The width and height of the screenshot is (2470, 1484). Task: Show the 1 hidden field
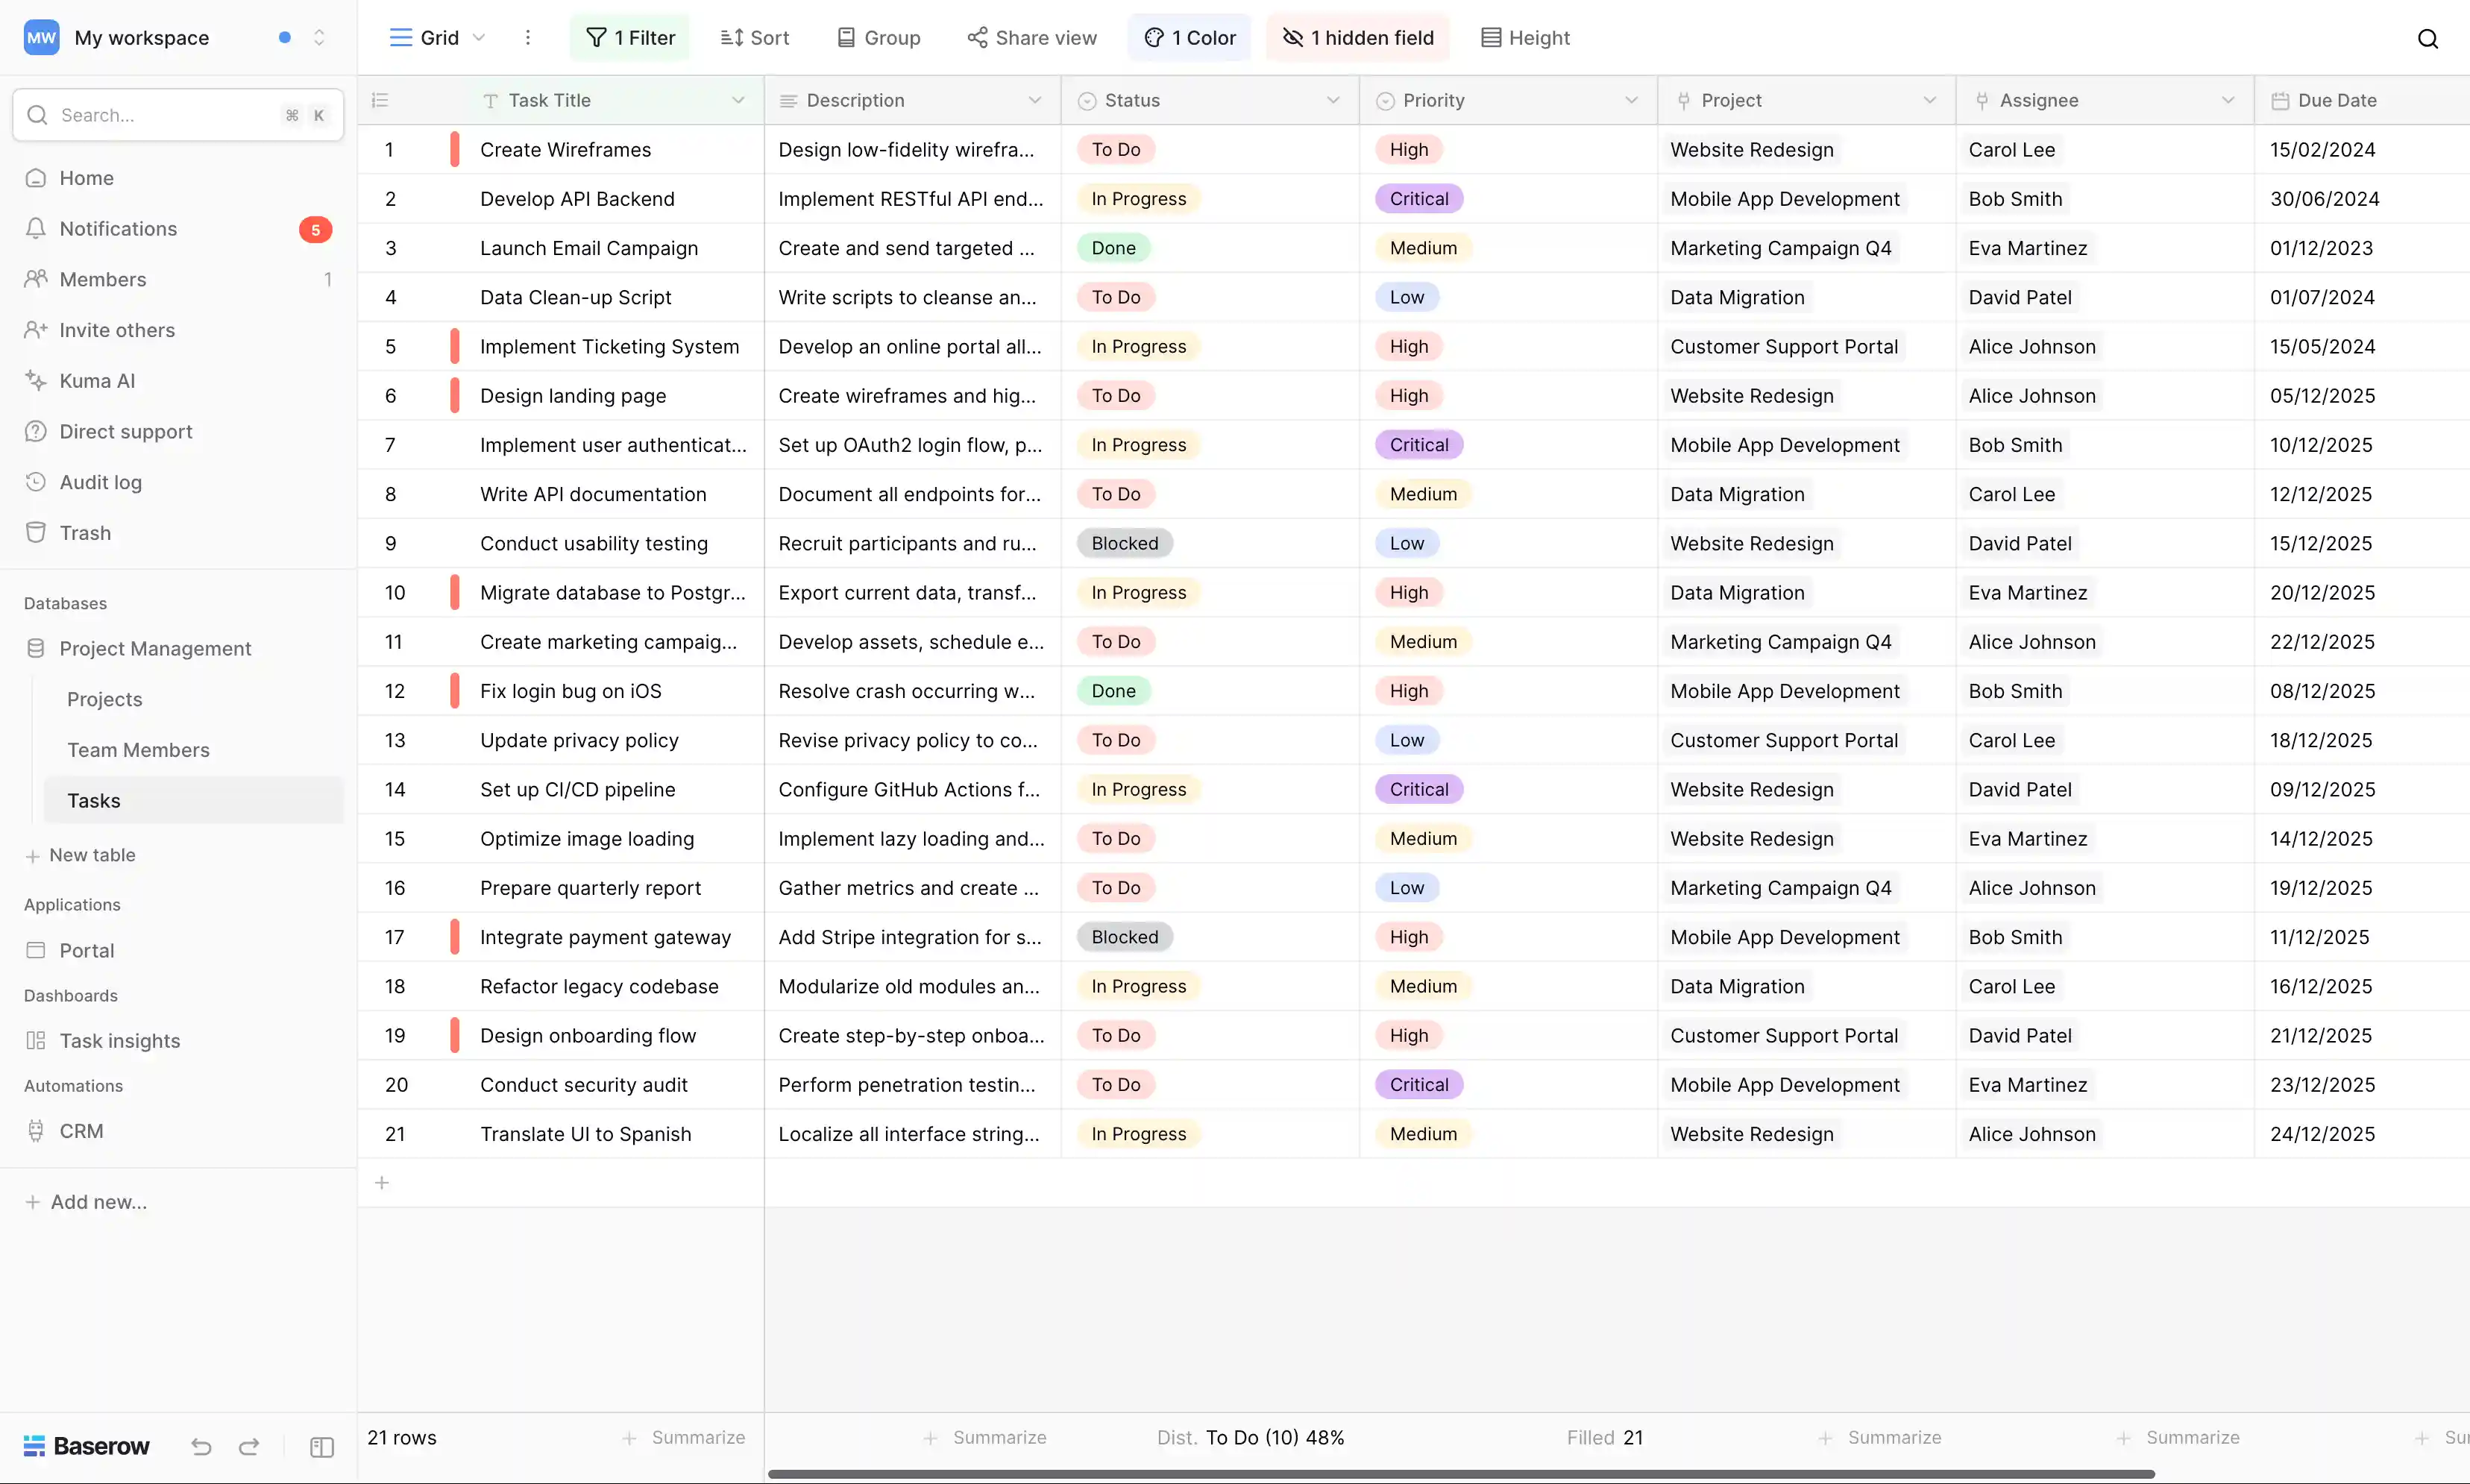point(1357,37)
